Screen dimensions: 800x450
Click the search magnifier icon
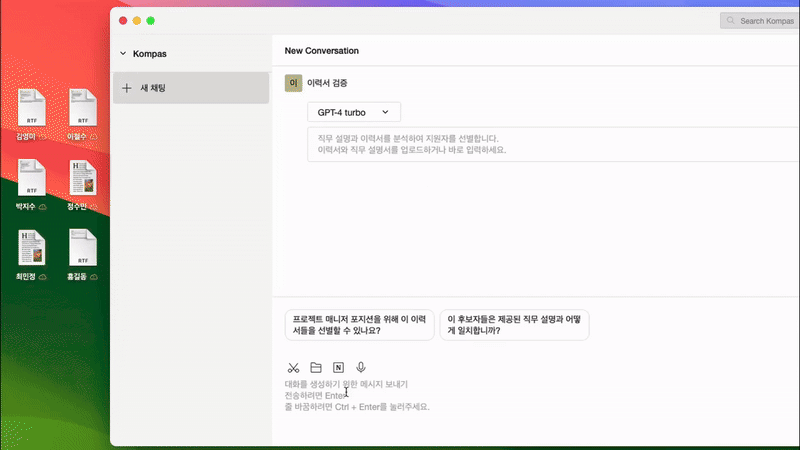coord(731,20)
